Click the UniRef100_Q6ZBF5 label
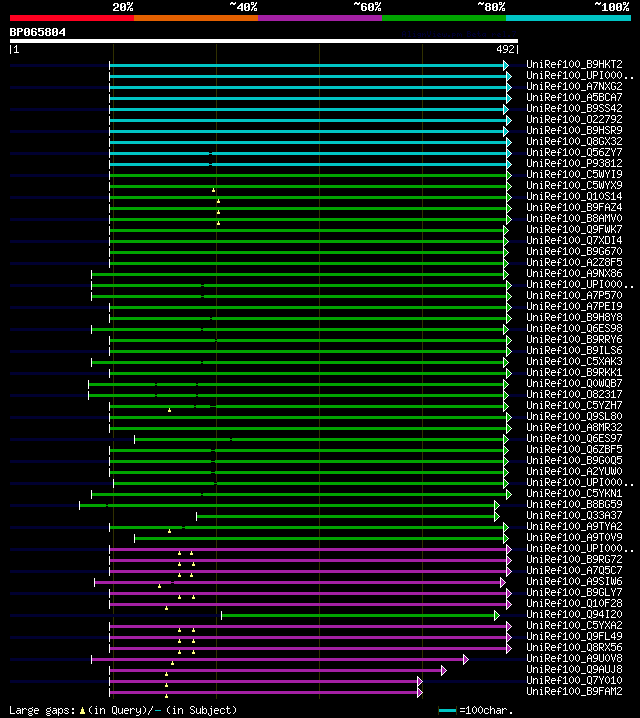This screenshot has width=640, height=718. (574, 449)
